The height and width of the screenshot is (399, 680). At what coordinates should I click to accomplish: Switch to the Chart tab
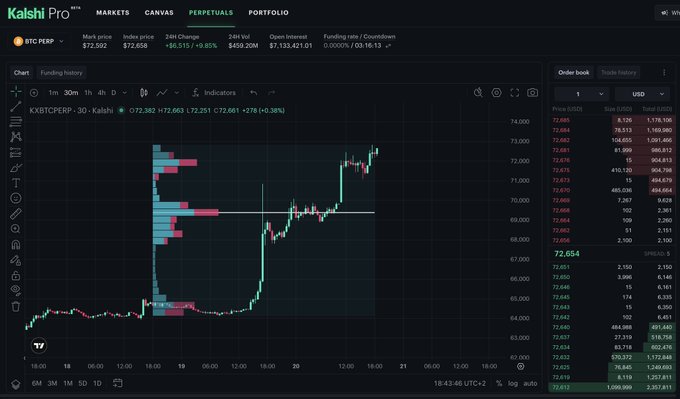pyautogui.click(x=21, y=72)
